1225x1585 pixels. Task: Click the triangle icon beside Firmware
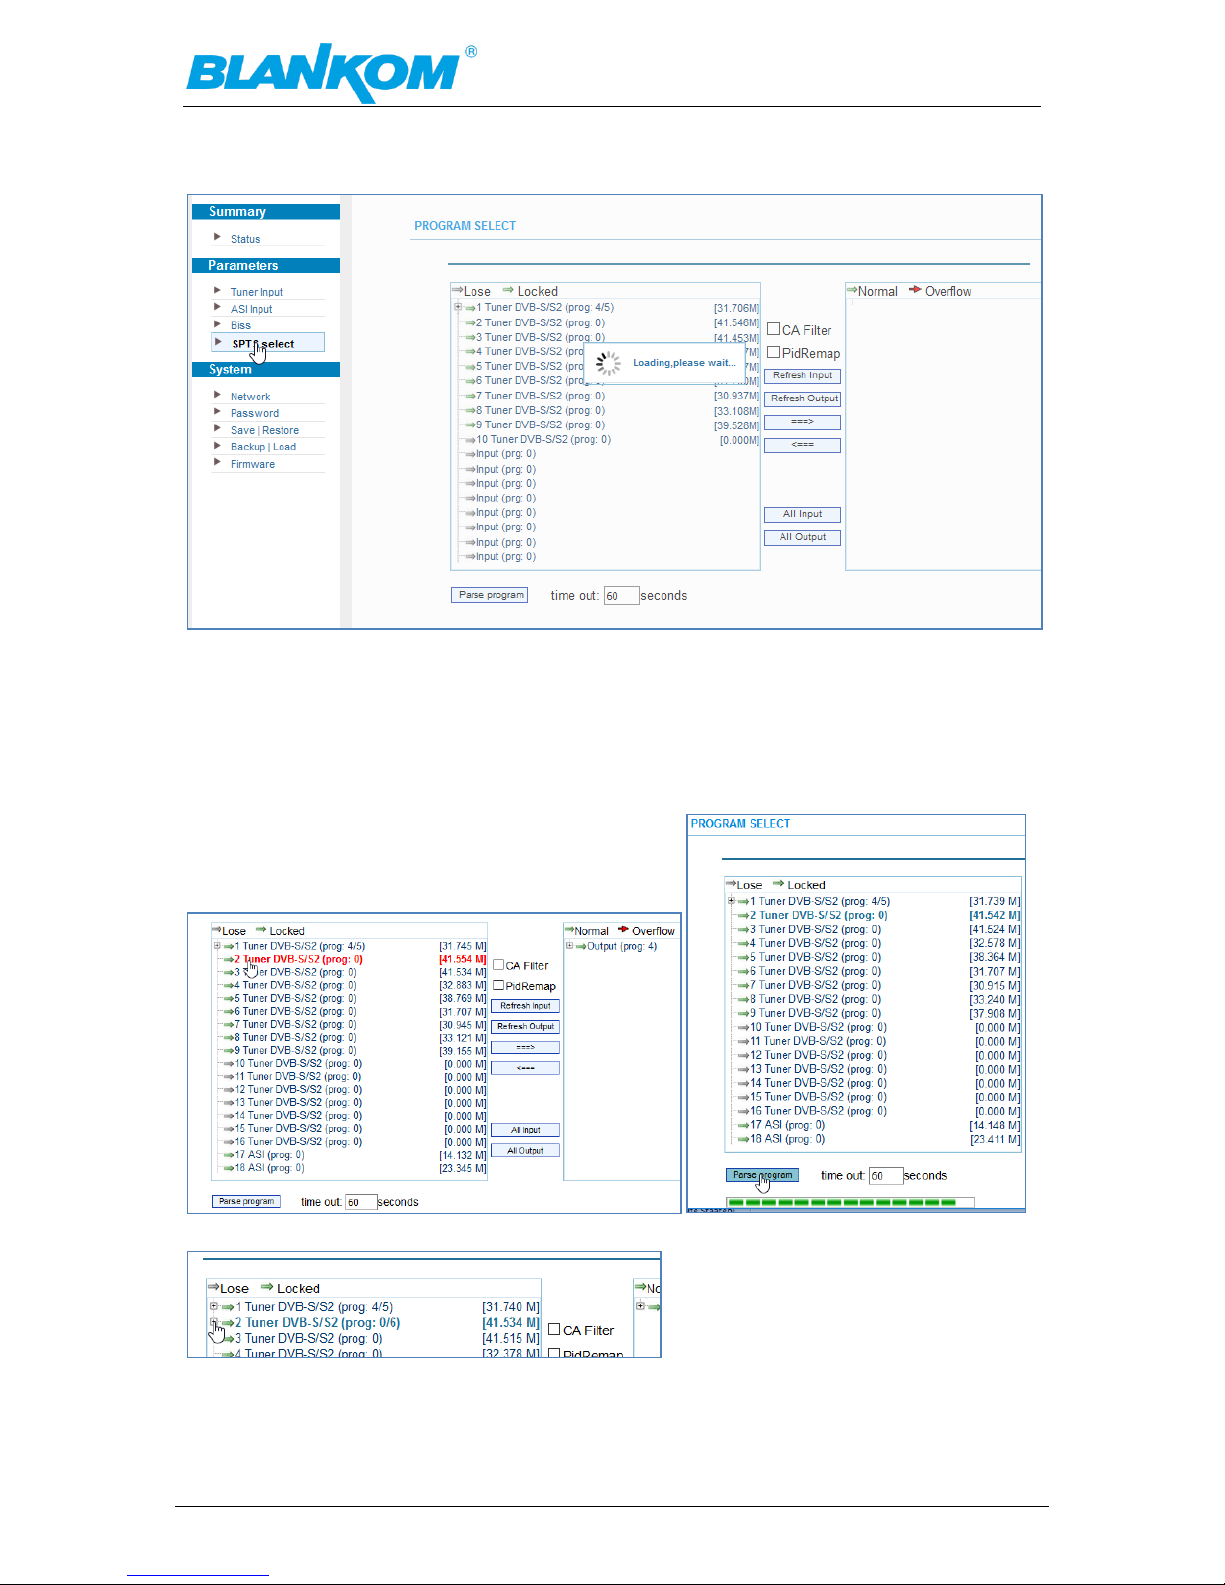tap(217, 462)
